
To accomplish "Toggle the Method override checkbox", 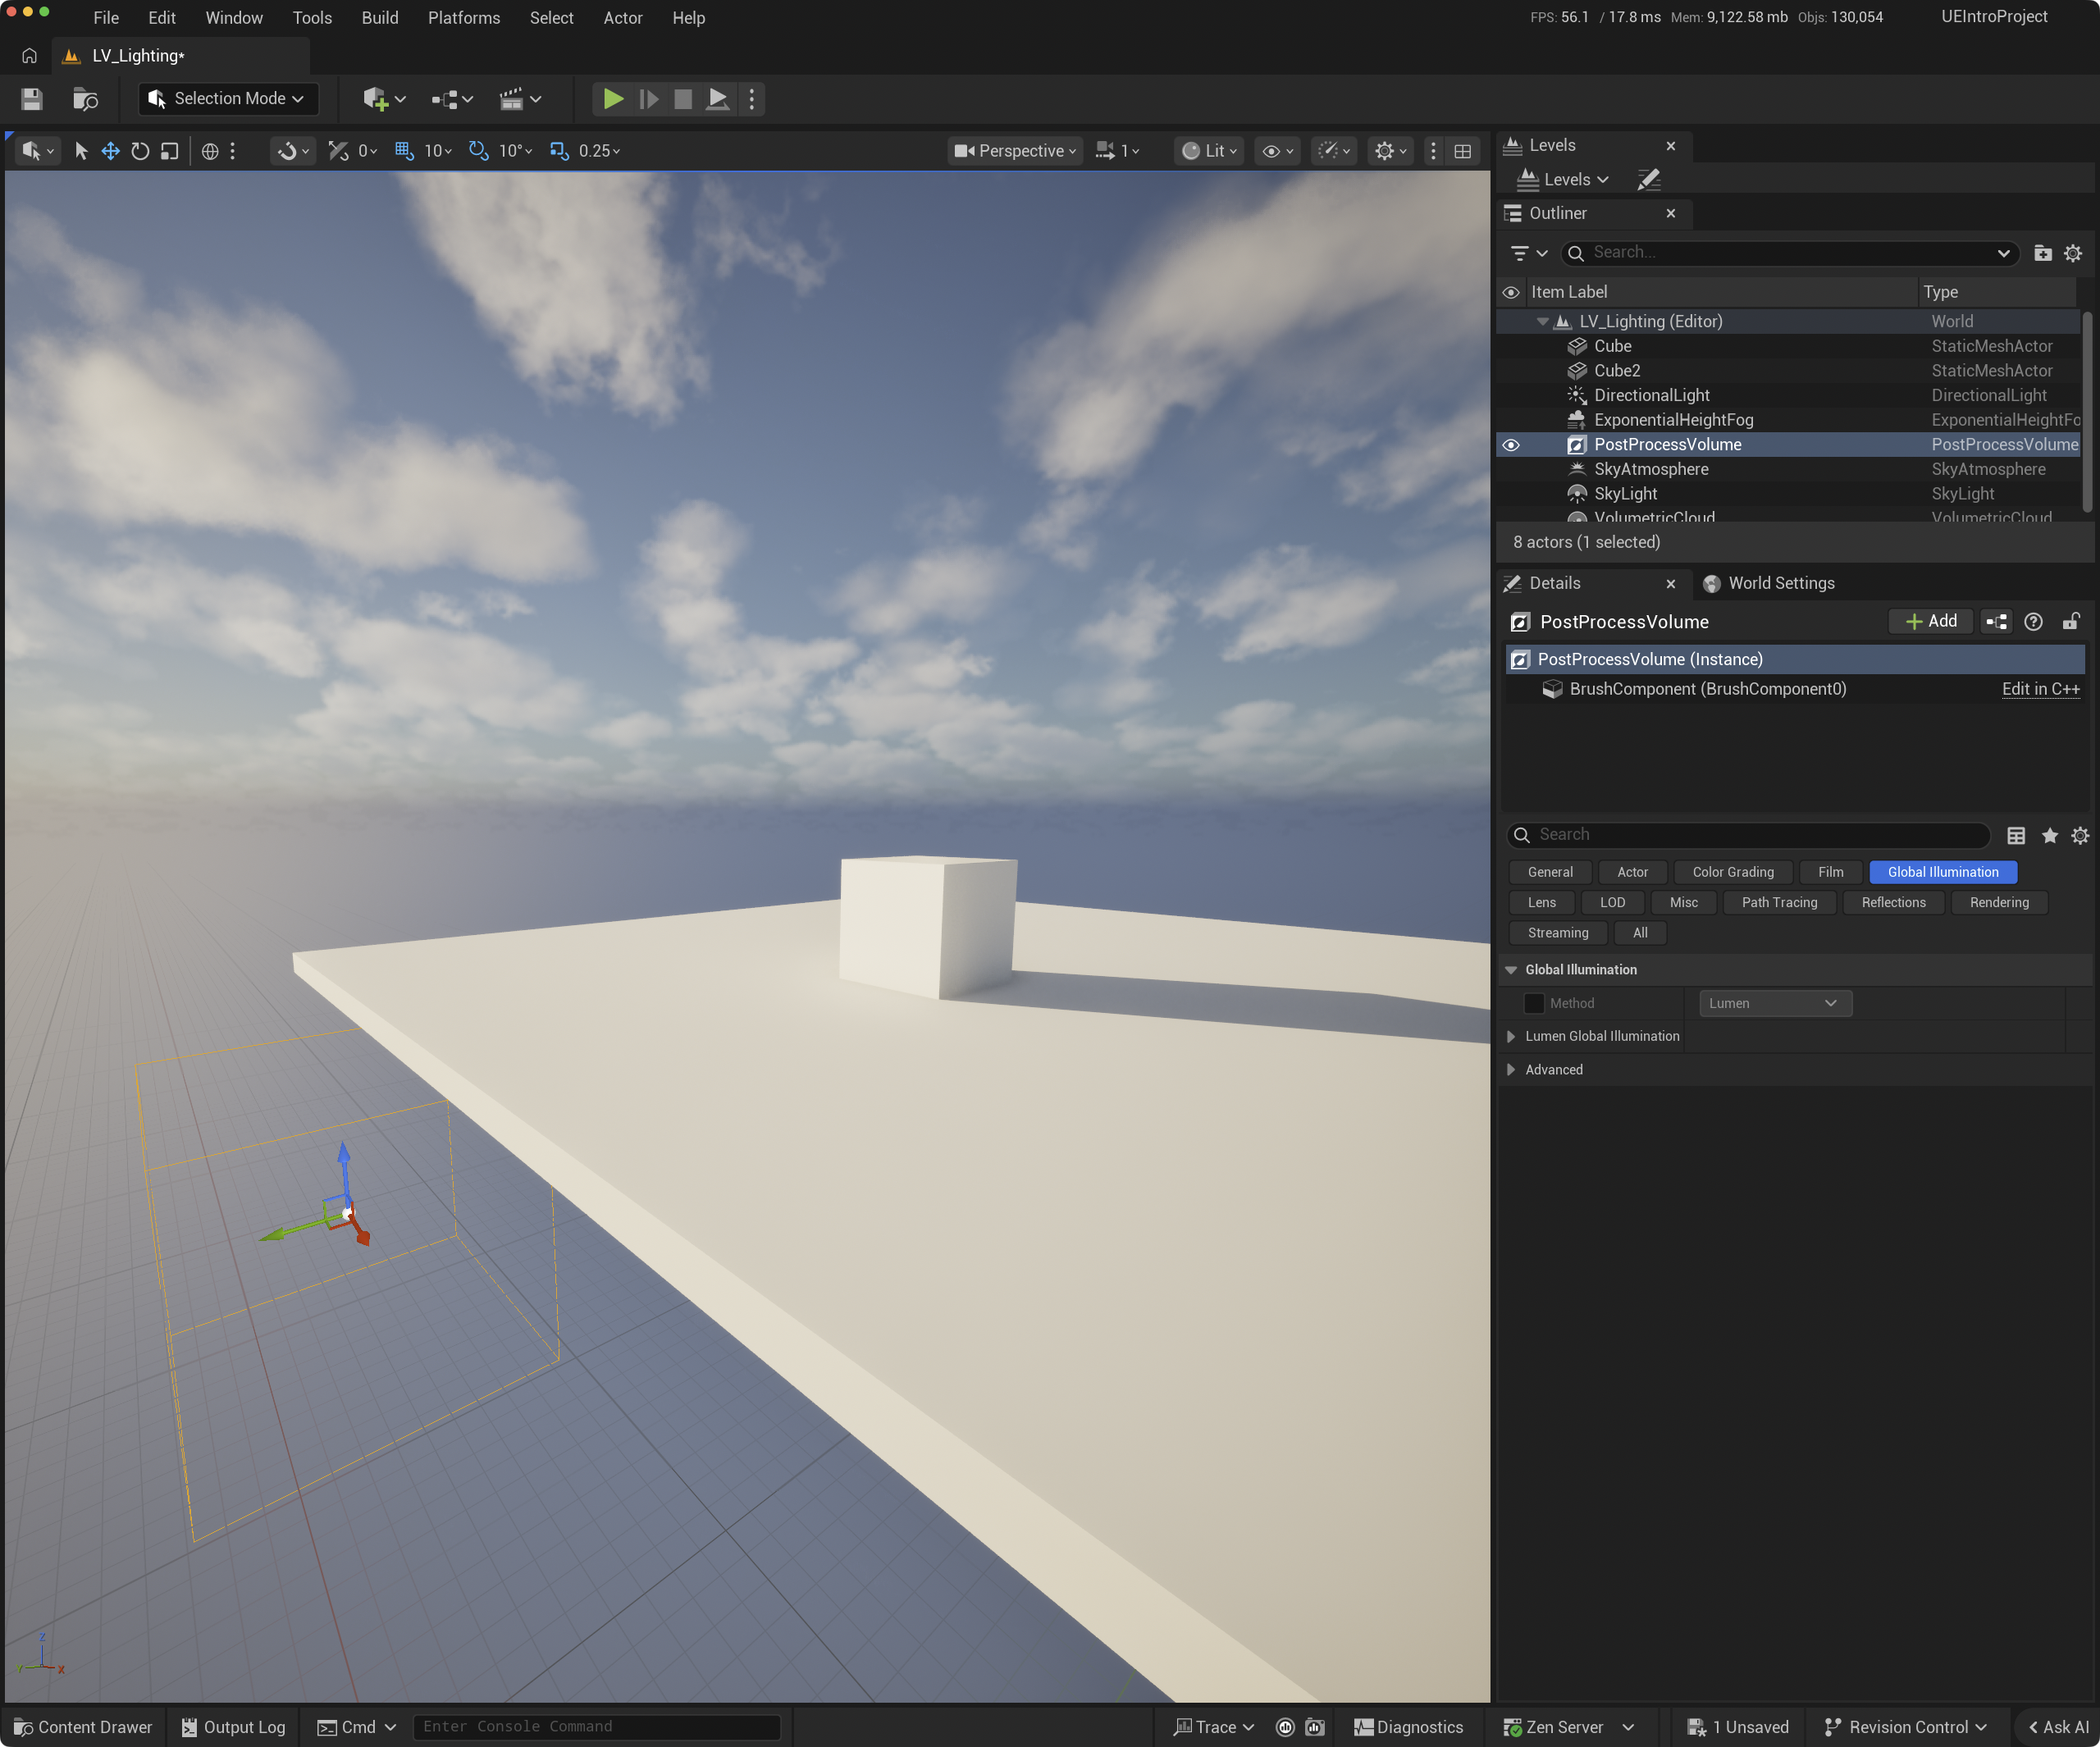I will click(x=1534, y=1003).
